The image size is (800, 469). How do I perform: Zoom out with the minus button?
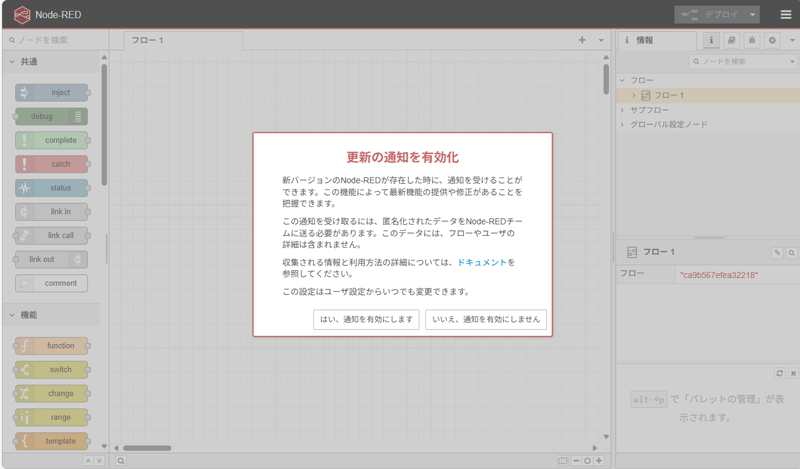(x=576, y=461)
